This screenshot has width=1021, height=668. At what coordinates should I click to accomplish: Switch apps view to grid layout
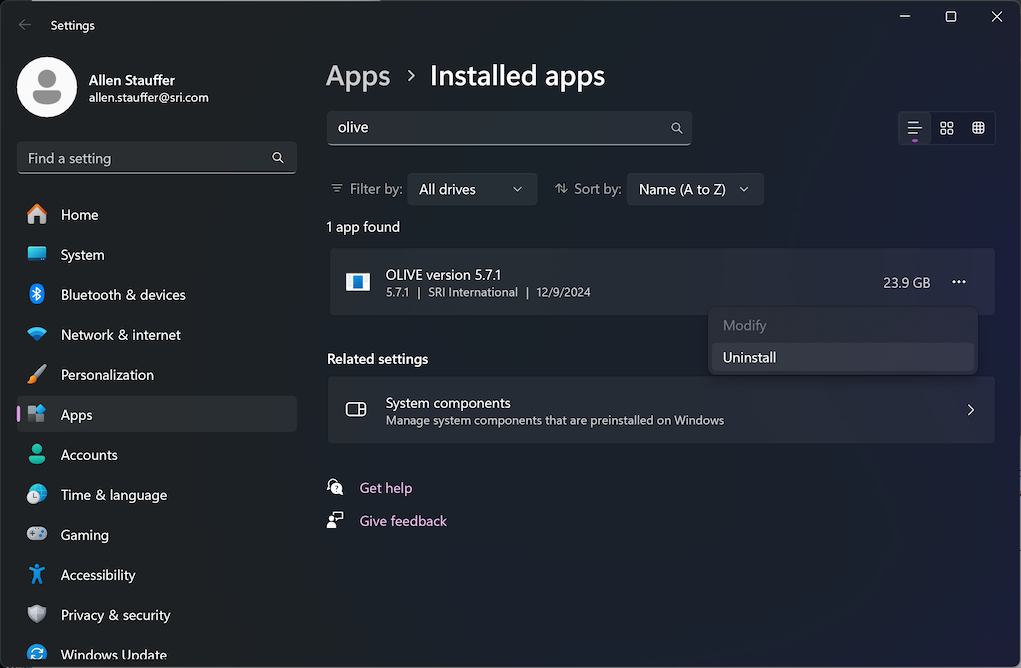point(977,128)
